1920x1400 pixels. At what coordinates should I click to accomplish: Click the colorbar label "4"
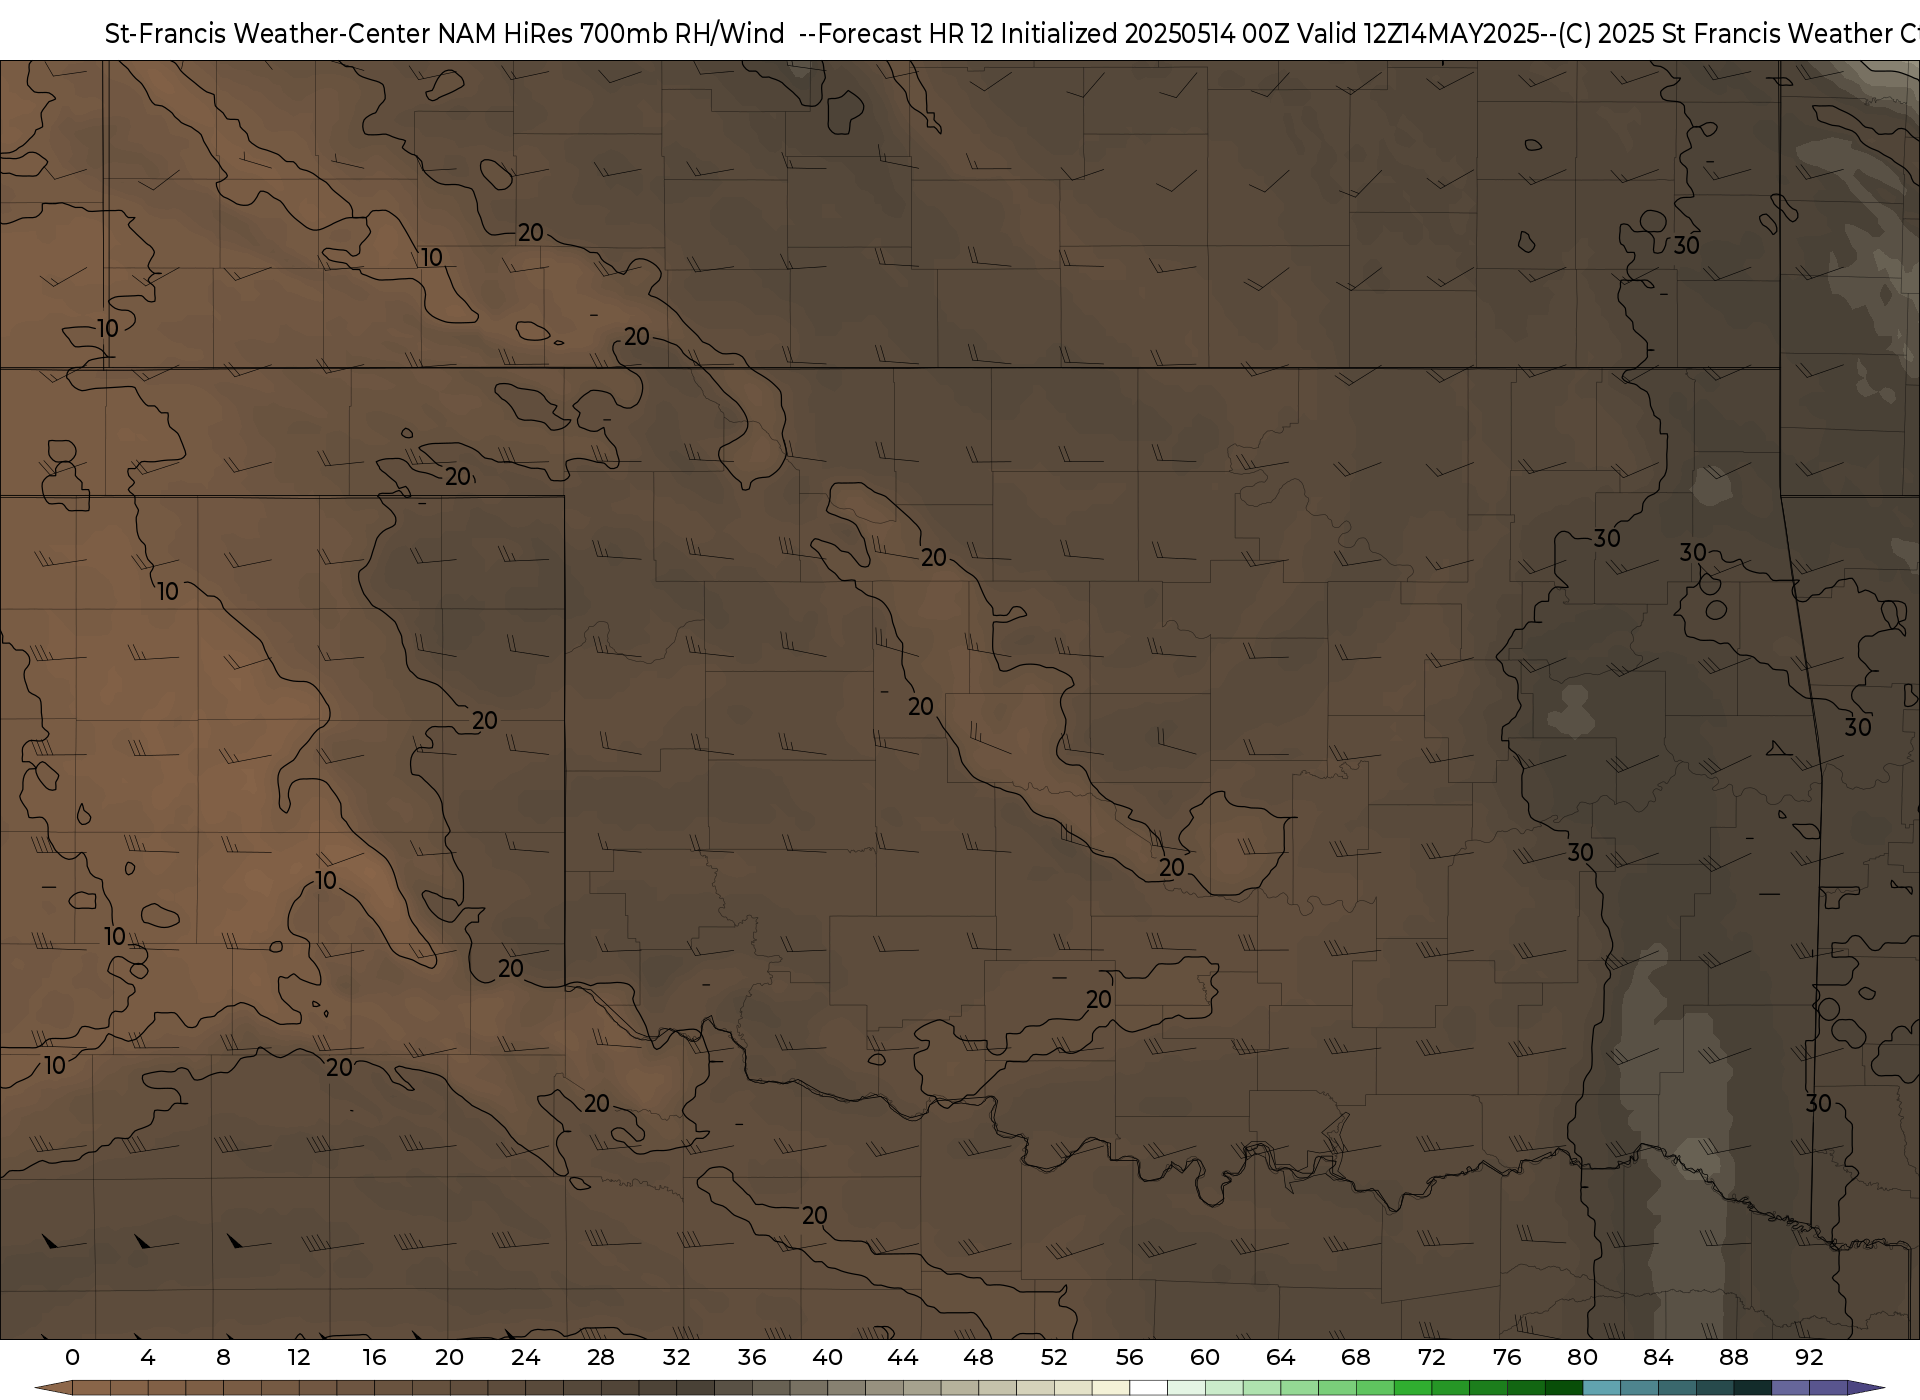tap(148, 1357)
